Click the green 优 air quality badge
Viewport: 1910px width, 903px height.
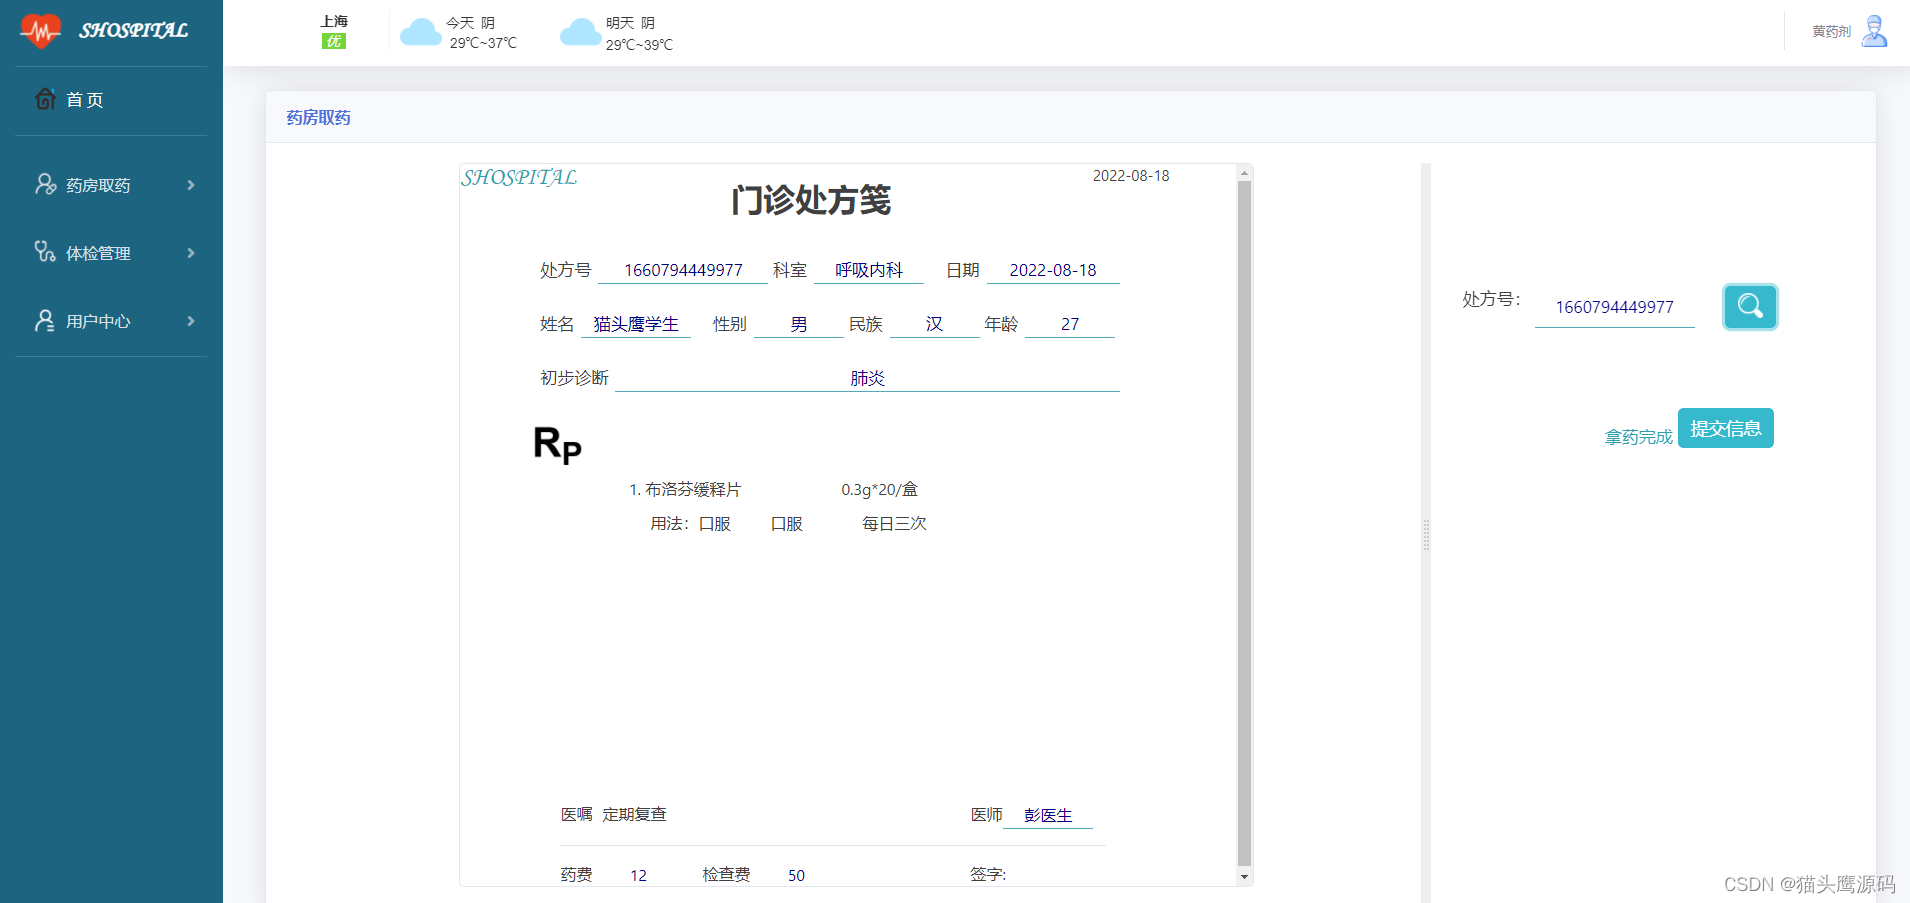334,41
